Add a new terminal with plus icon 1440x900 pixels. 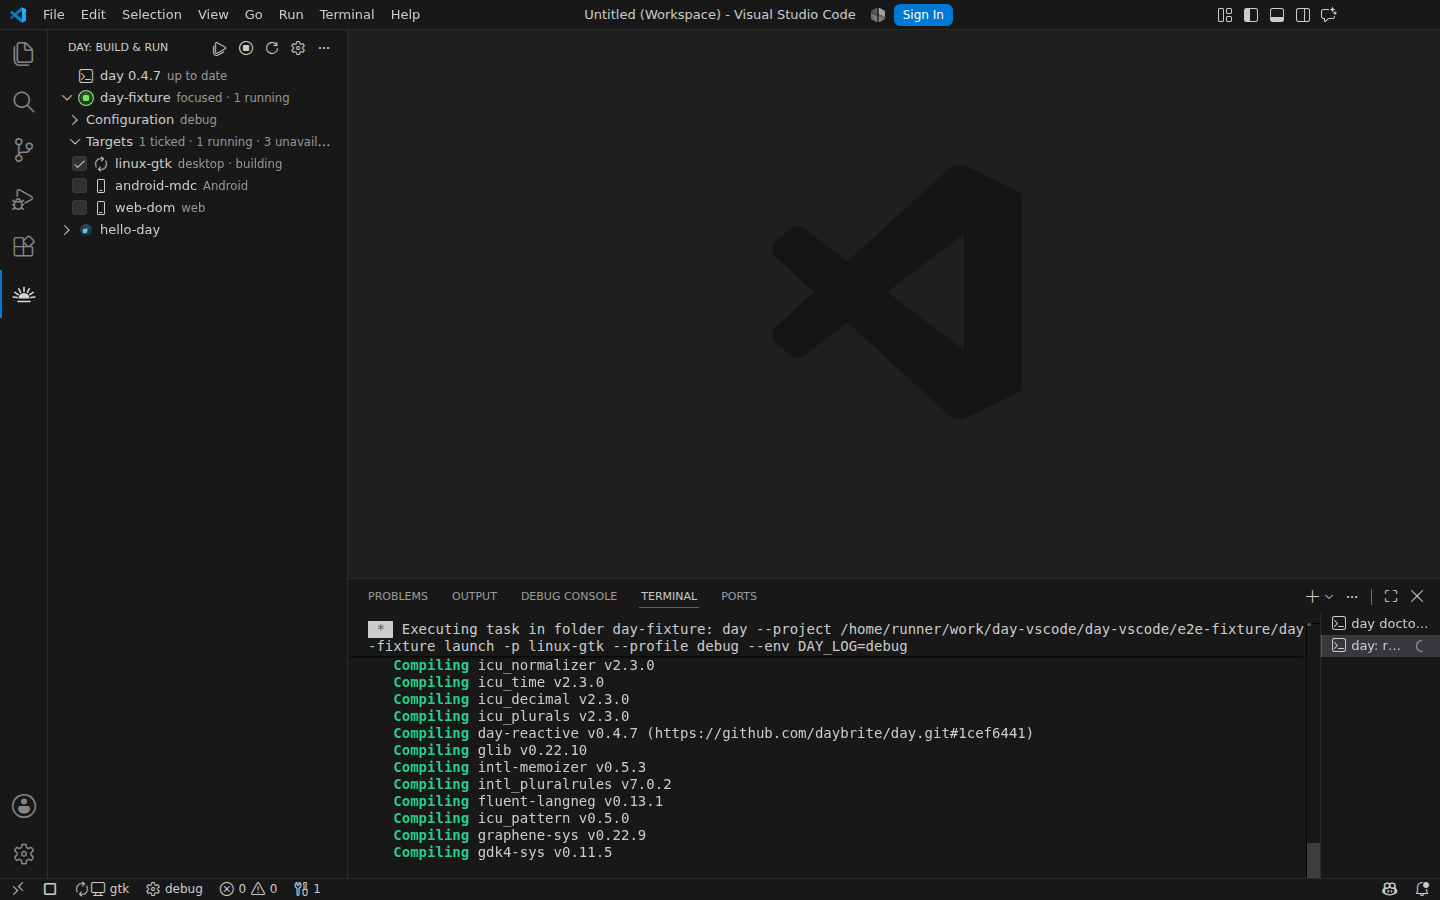click(x=1312, y=596)
